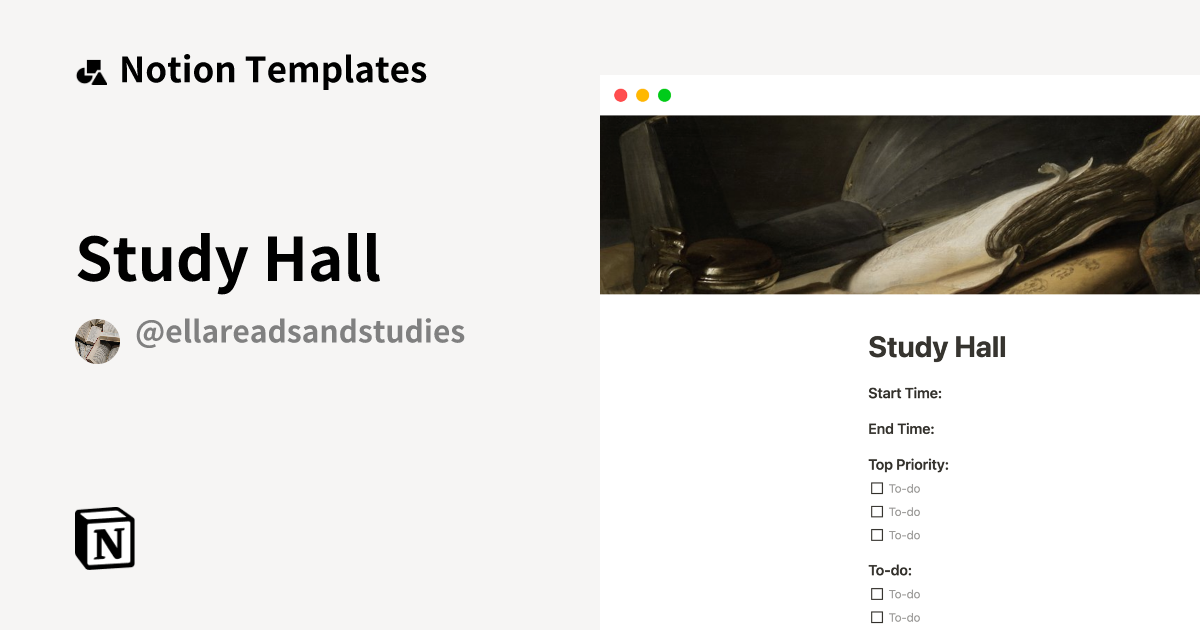Viewport: 1200px width, 630px height.
Task: Click the Top Priority heading
Action: pos(908,464)
